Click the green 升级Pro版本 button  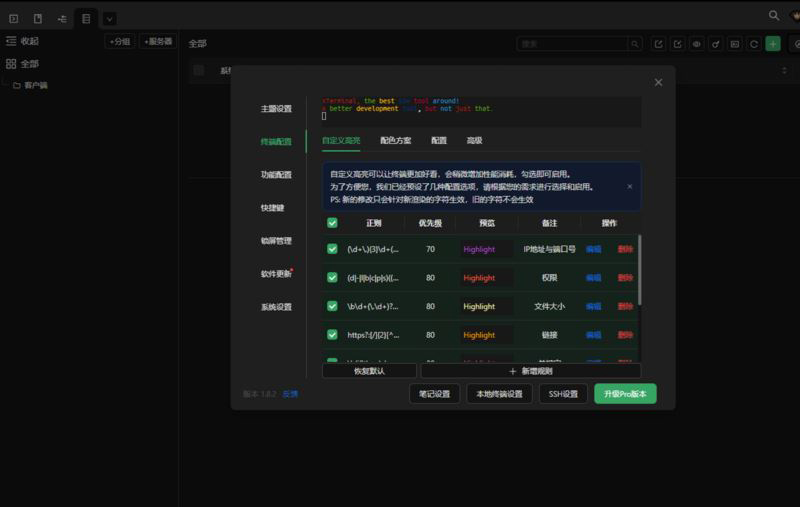pos(625,394)
